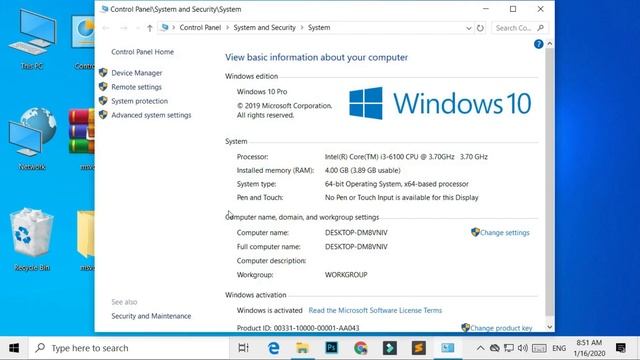The height and width of the screenshot is (360, 640).
Task: Read the Microsoft Software License Terms
Action: (375, 310)
